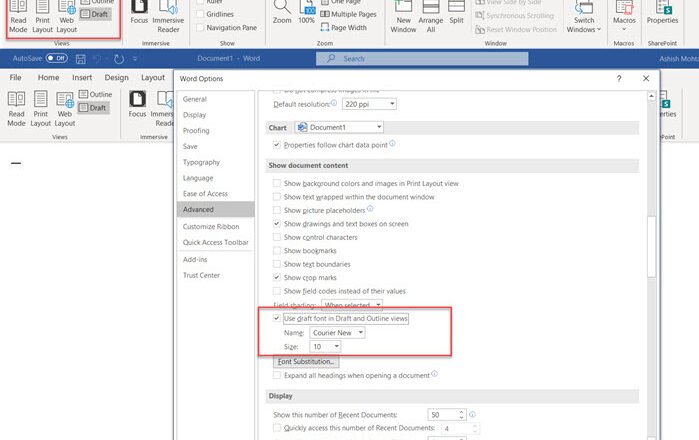Click Focus in the ribbon under the Design tab
The height and width of the screenshot is (440, 699).
(x=137, y=105)
